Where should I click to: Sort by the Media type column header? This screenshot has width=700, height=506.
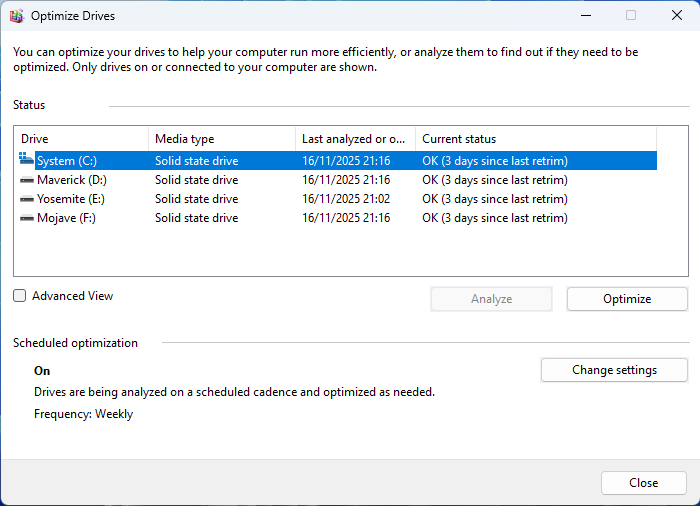click(x=222, y=139)
